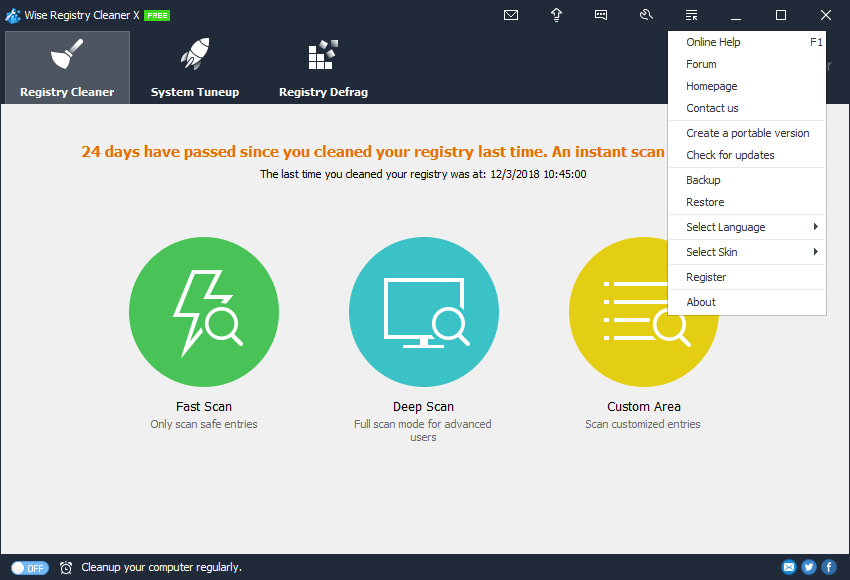Open Forum from the menu

[747, 64]
